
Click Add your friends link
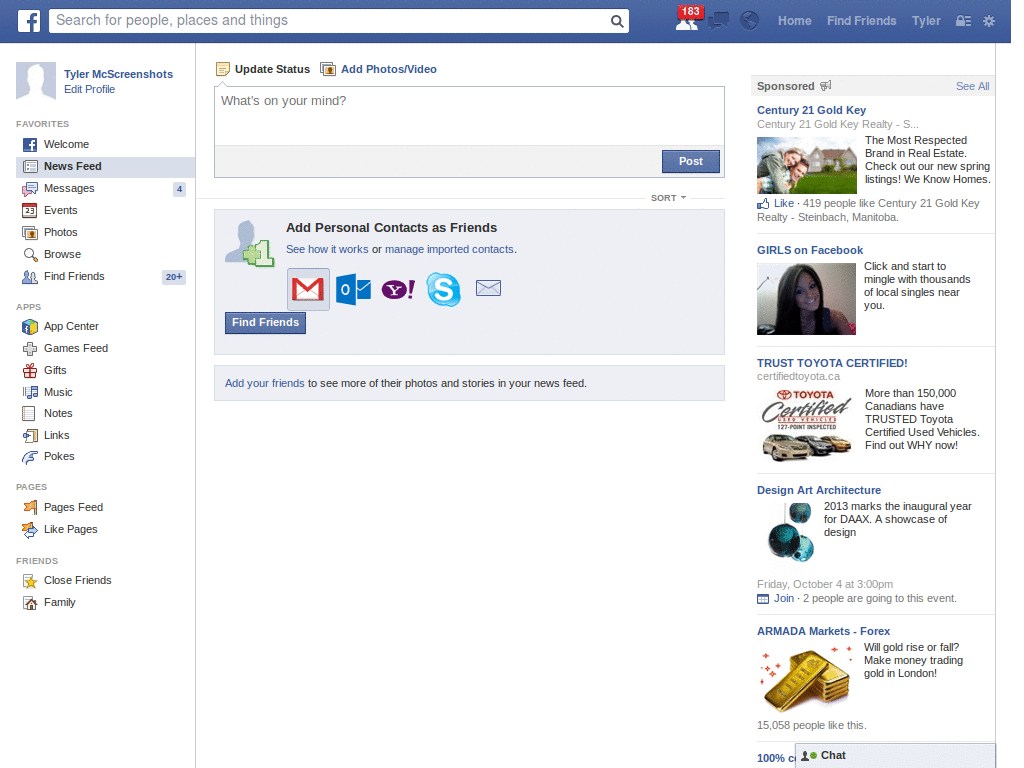click(x=264, y=383)
